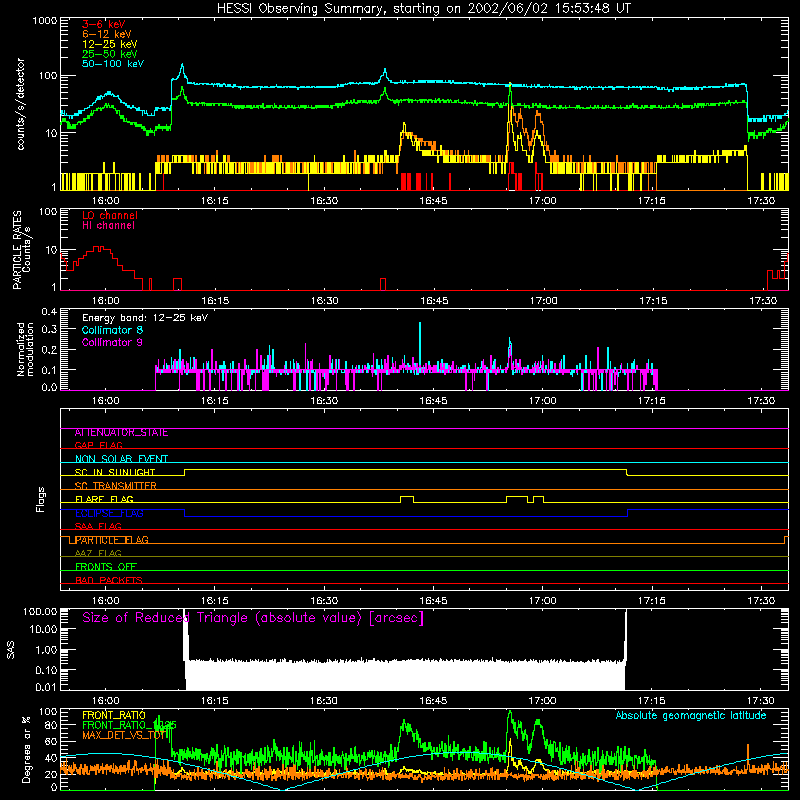The image size is (800, 800).
Task: Click the green FRONT_RATIO_1225 legend label
Action: [x=129, y=725]
